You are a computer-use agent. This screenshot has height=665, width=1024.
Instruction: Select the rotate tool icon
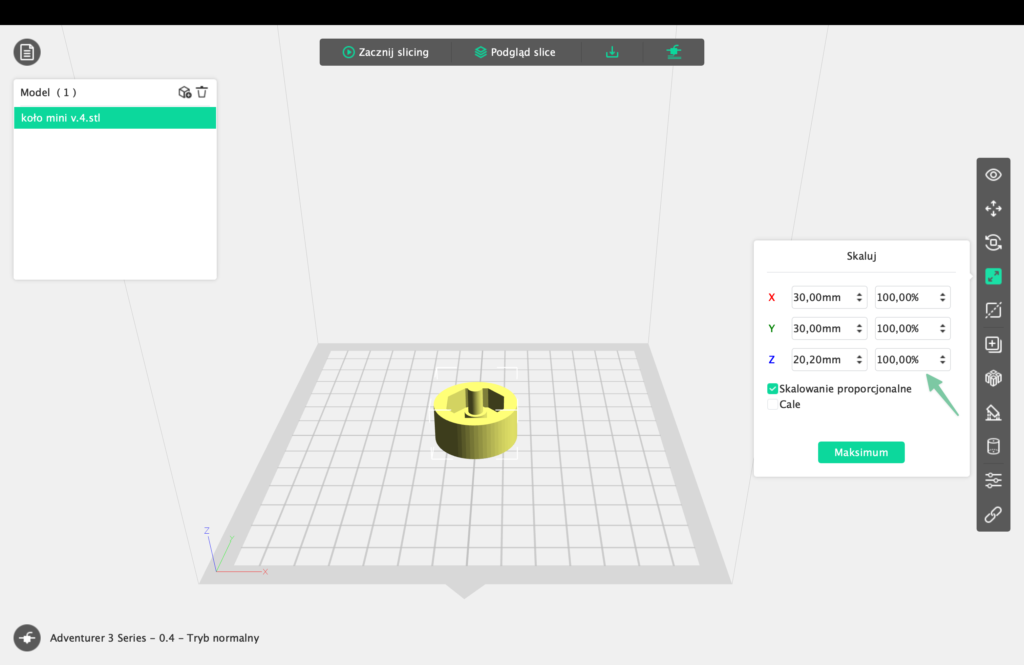tap(993, 243)
